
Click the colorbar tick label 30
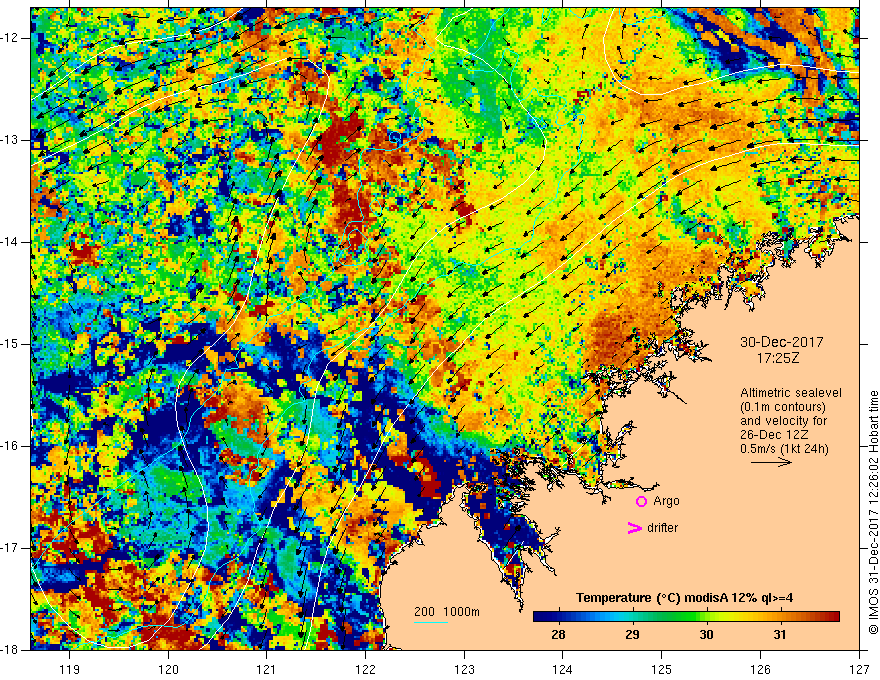[706, 635]
